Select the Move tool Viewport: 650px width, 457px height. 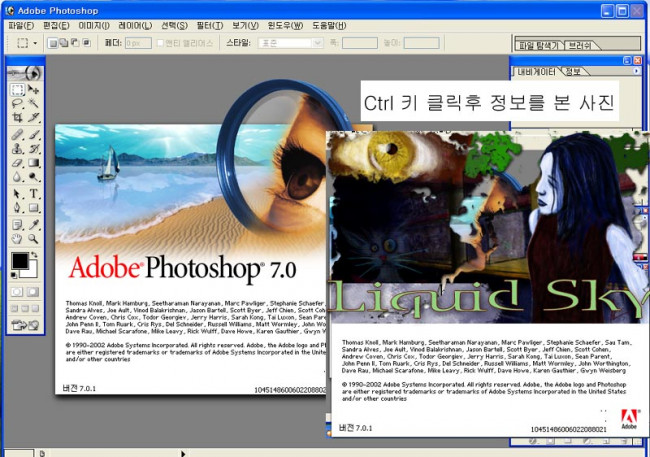tap(35, 89)
